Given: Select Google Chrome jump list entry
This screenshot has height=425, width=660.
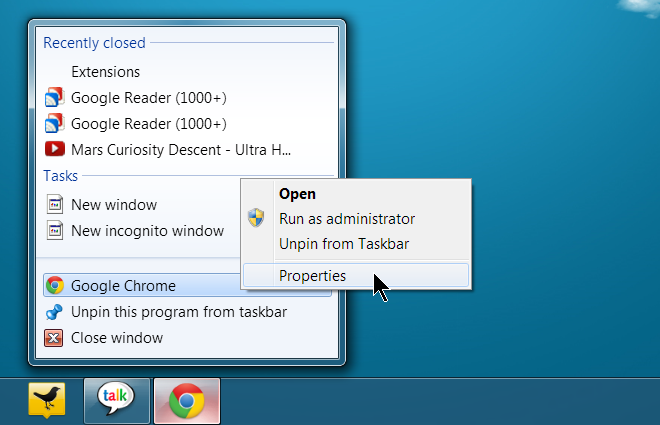Looking at the screenshot, I should [142, 286].
